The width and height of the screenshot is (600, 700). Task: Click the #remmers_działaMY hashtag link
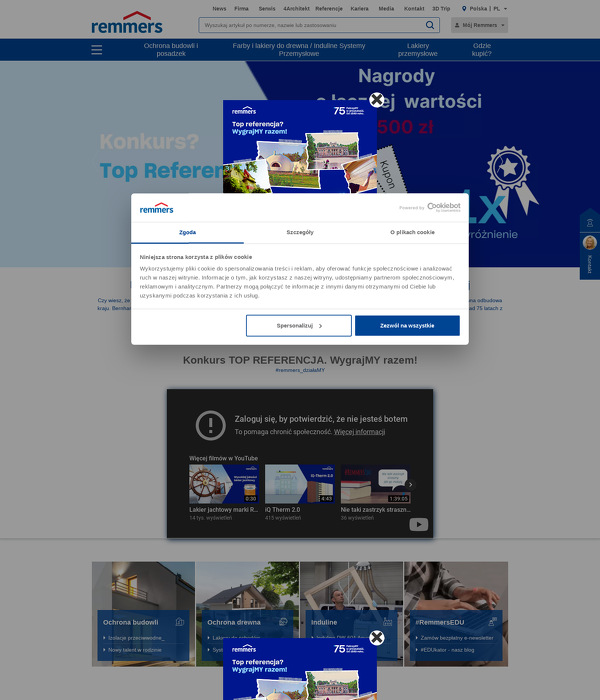pos(300,370)
